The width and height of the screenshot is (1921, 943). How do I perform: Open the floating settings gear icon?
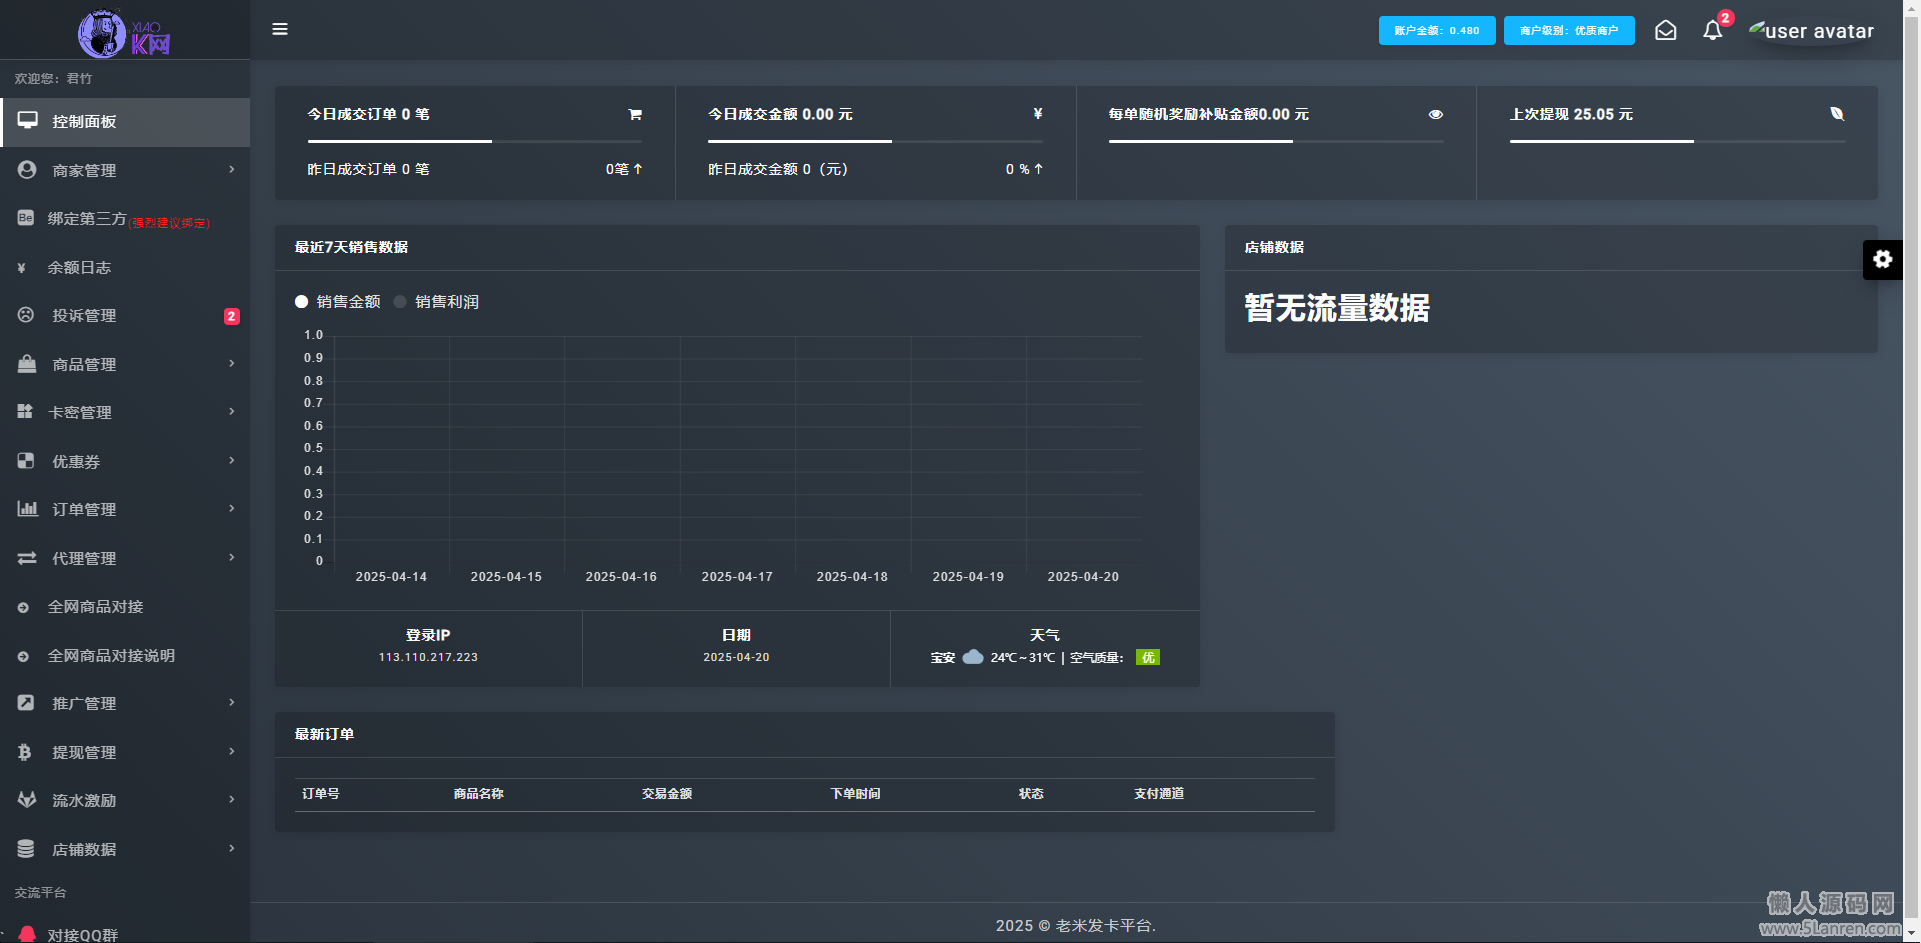(1882, 259)
